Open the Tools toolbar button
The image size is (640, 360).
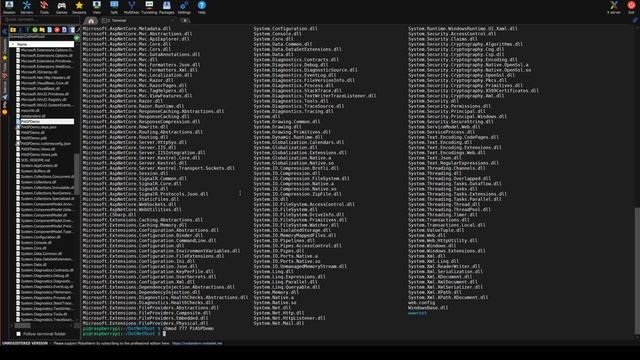[44, 7]
